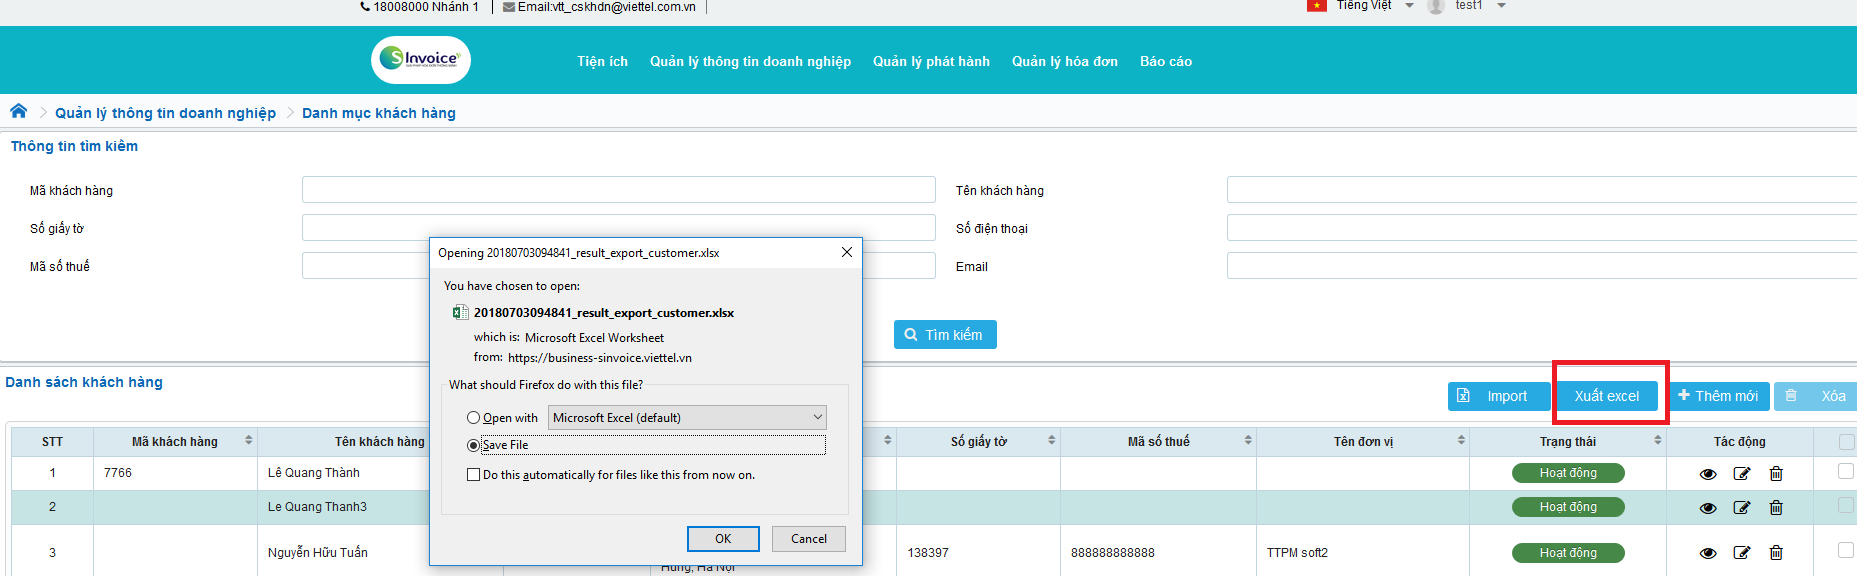1857x576 pixels.
Task: Click the home icon in breadcrumb
Action: (x=18, y=111)
